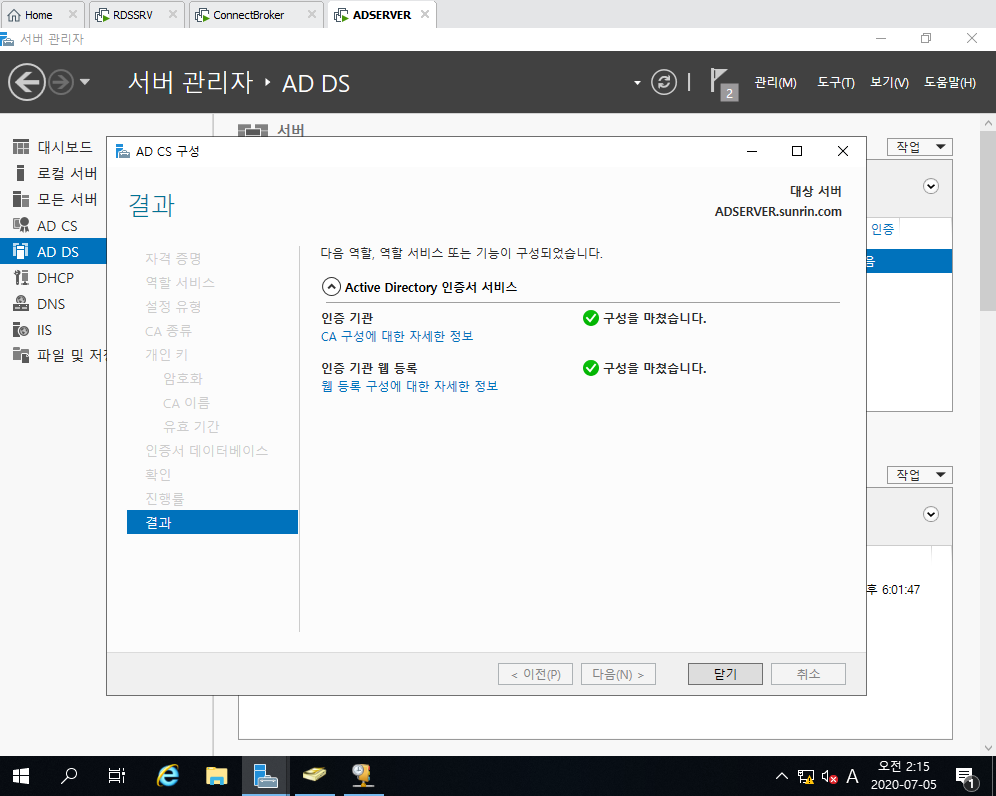996x796 pixels.
Task: Open CA 구성에 대한 자세한 정보 link
Action: pos(397,336)
